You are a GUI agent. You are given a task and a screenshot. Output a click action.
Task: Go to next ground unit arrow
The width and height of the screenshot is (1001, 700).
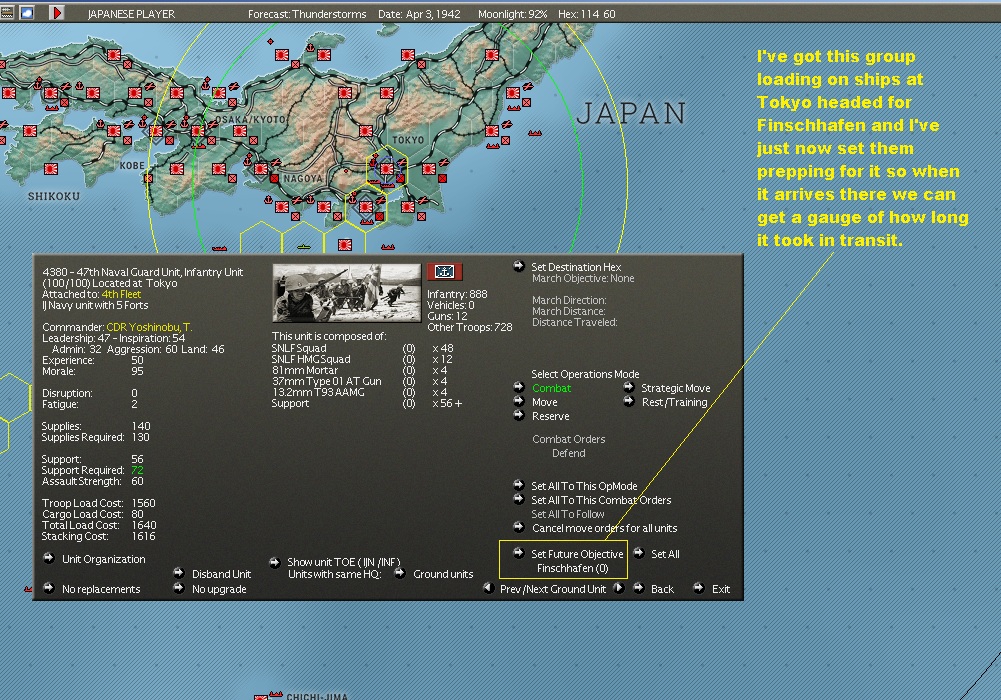618,588
